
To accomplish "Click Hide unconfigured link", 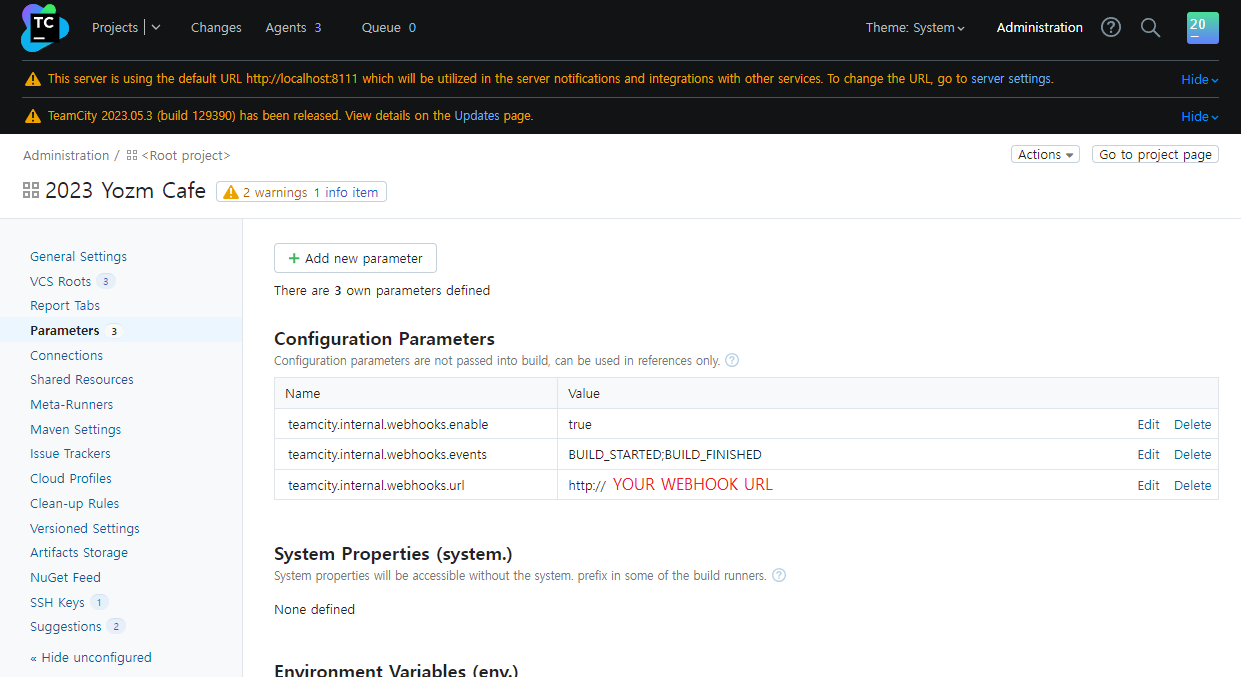I will coord(91,658).
